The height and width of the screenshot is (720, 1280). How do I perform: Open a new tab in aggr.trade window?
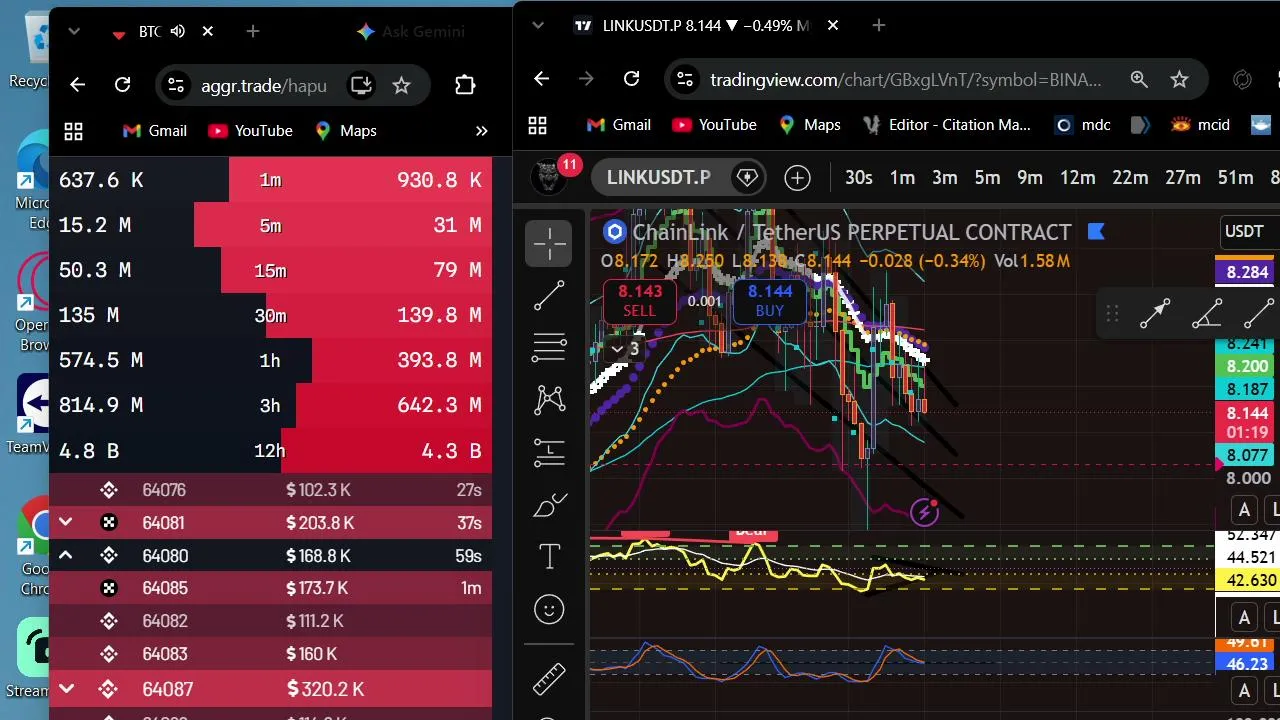coord(253,31)
